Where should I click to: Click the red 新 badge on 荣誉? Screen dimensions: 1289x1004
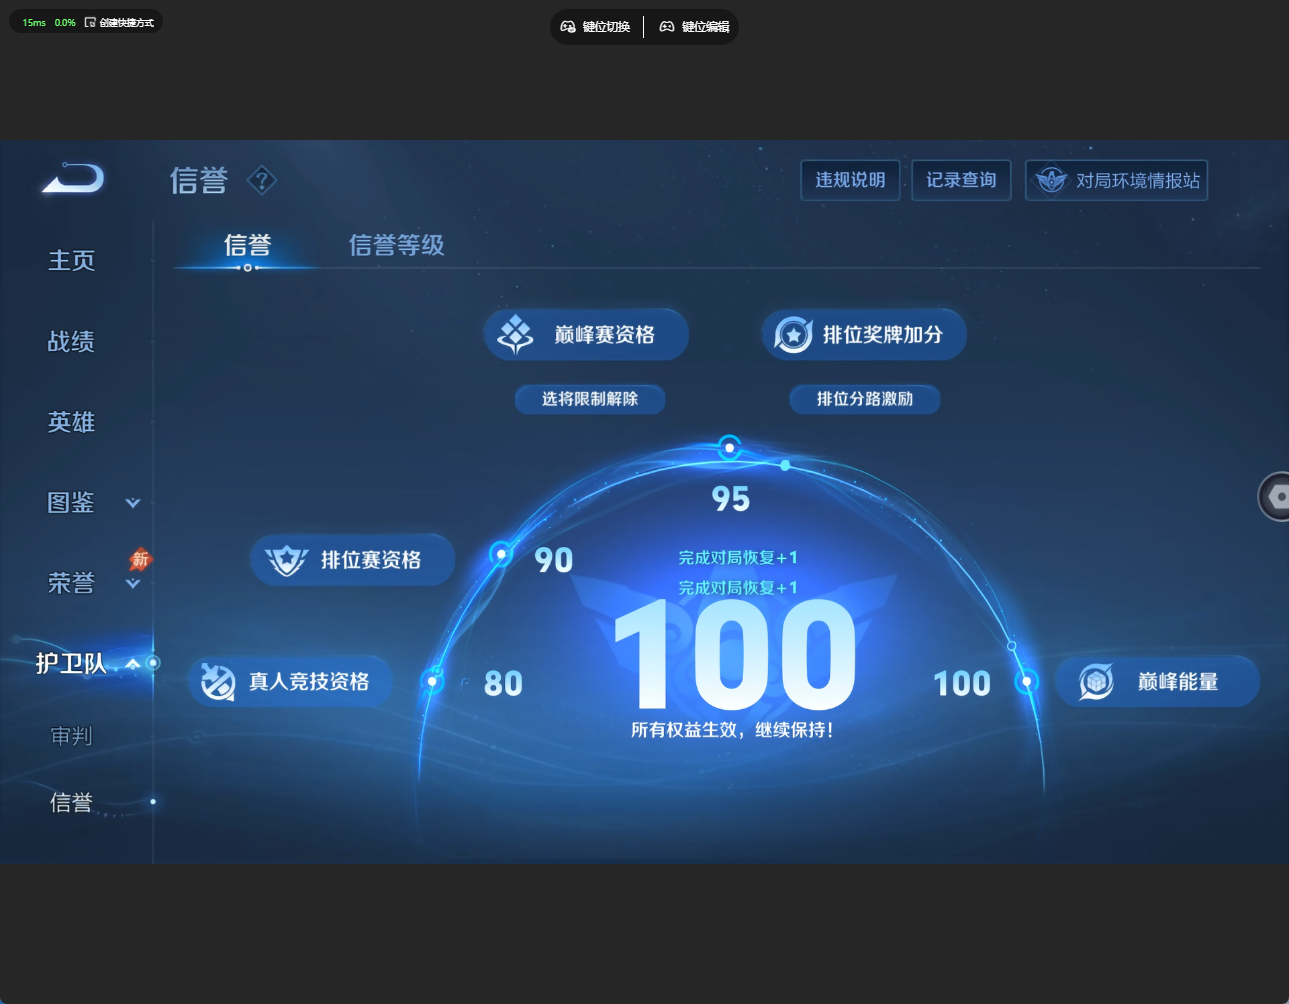[x=140, y=559]
